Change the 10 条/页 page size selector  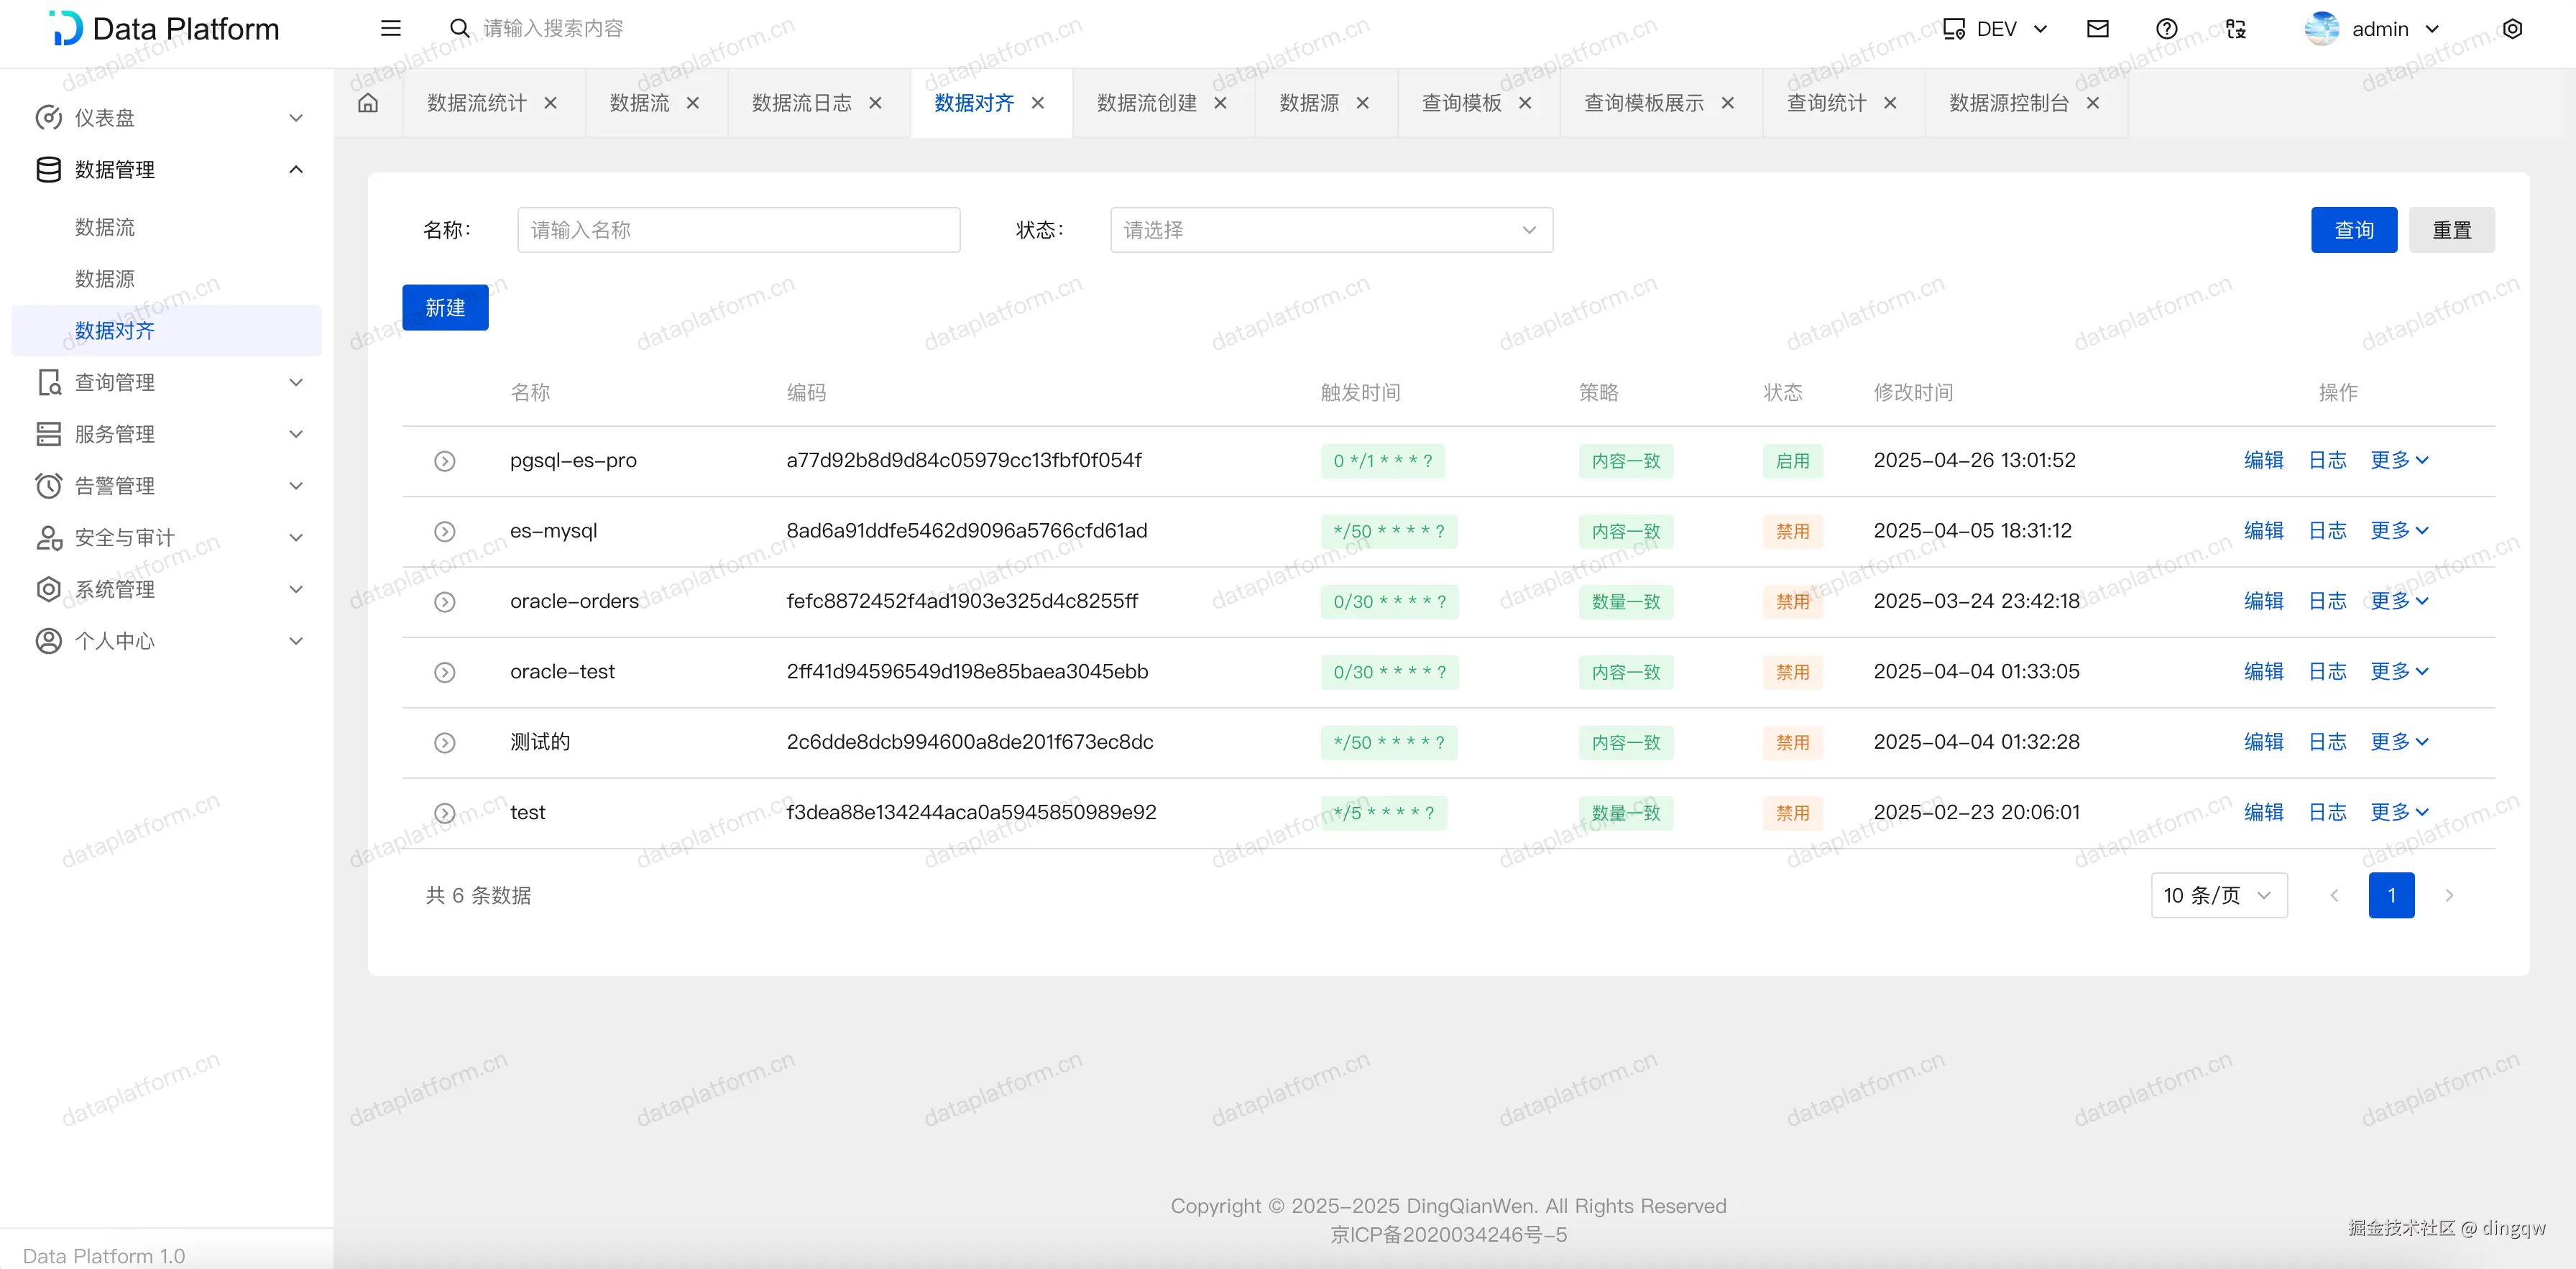[x=2218, y=895]
